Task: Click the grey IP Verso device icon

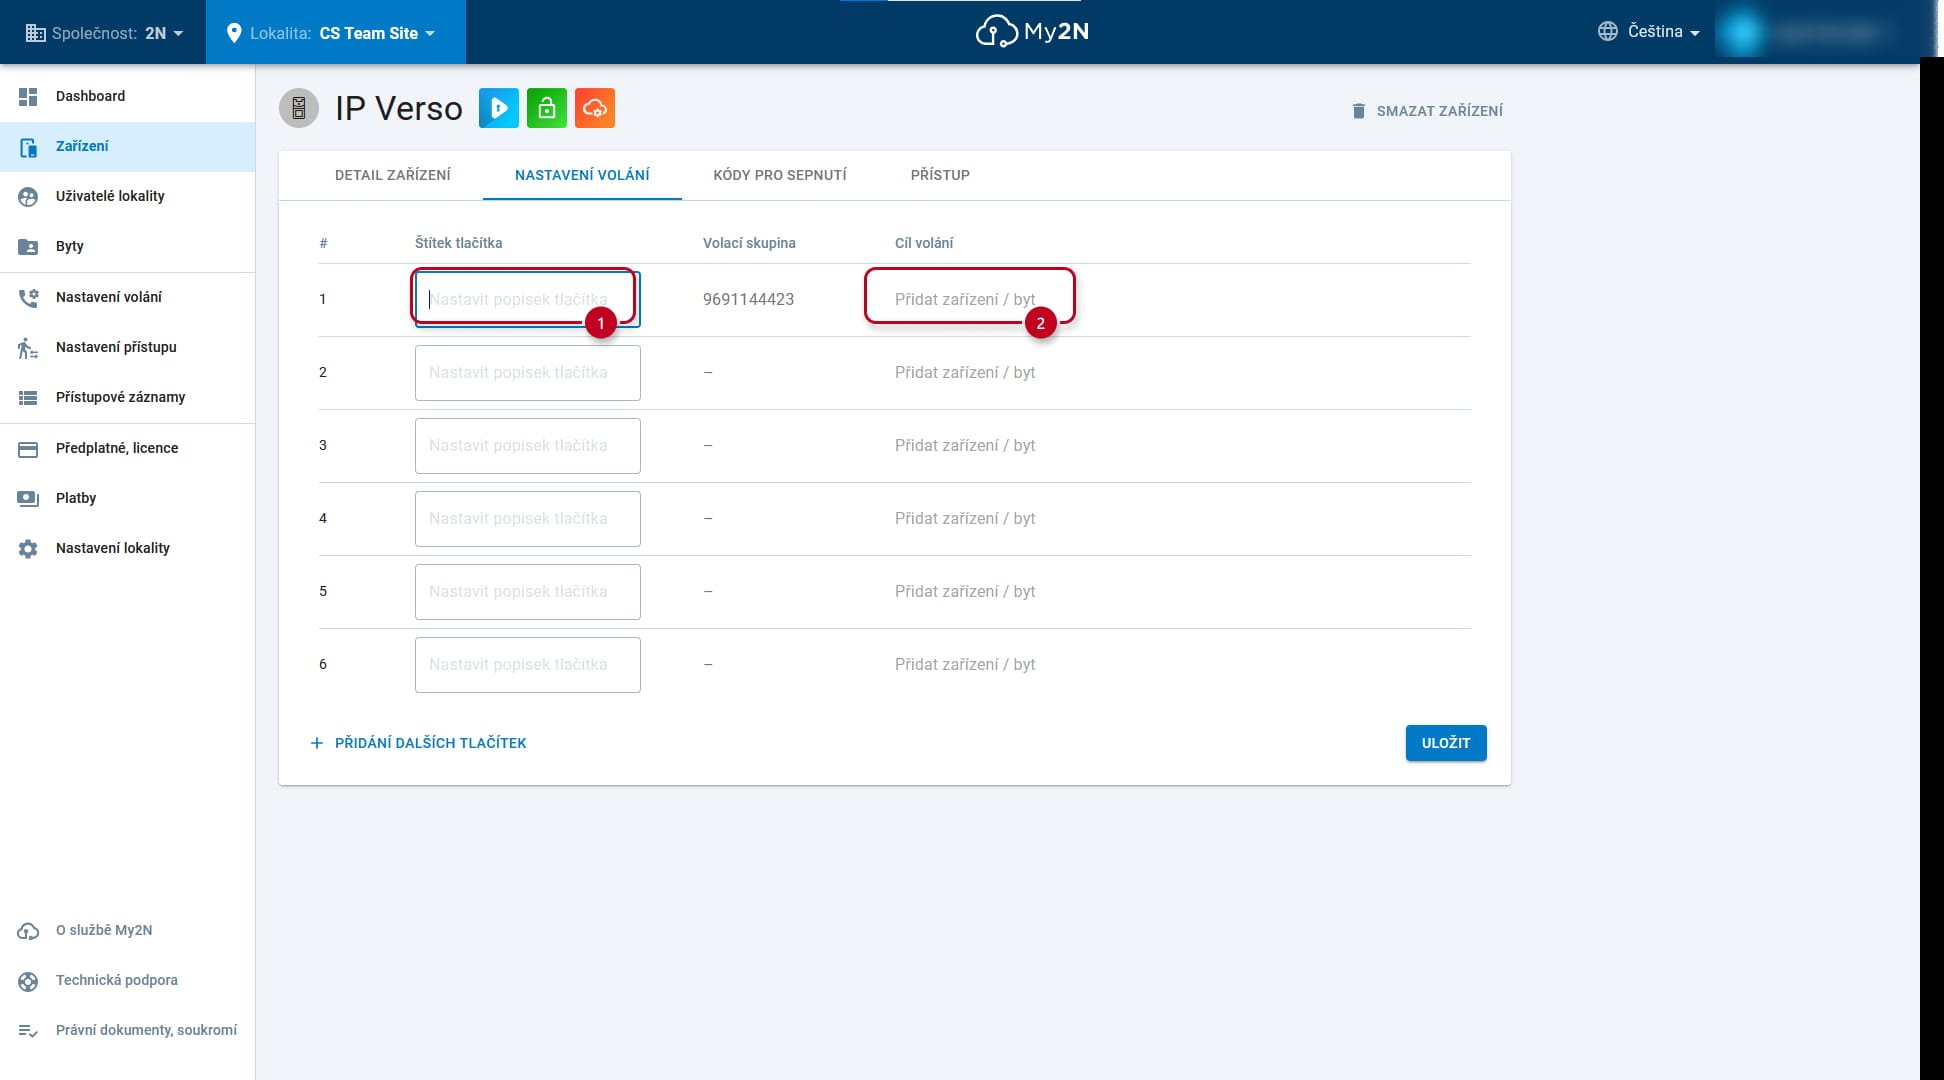Action: click(299, 108)
